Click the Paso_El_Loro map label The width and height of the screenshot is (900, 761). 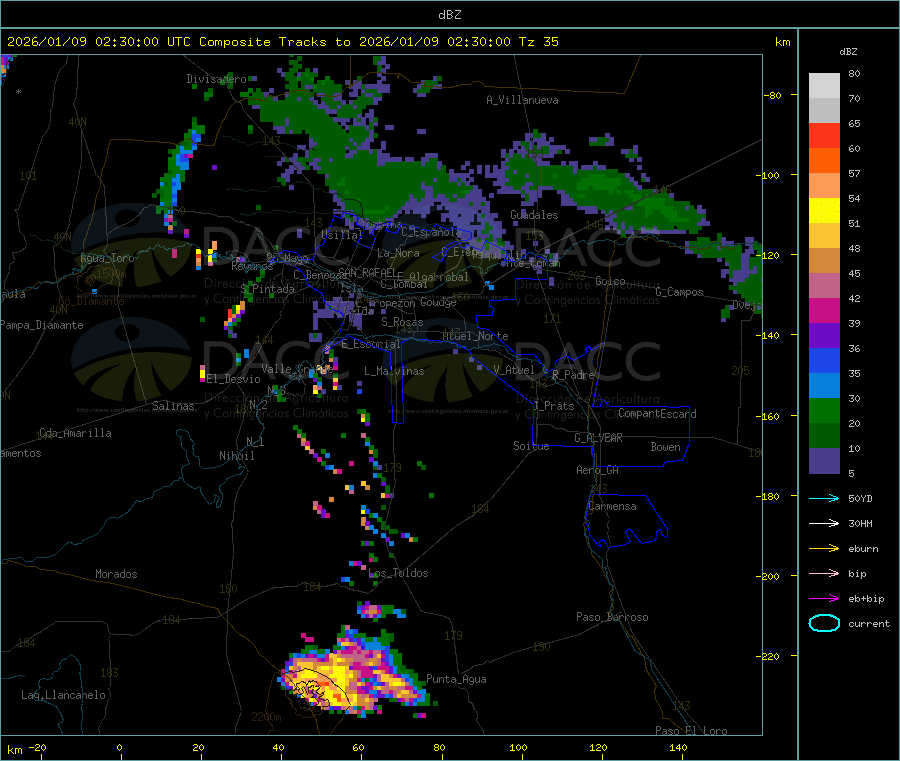[x=691, y=731]
